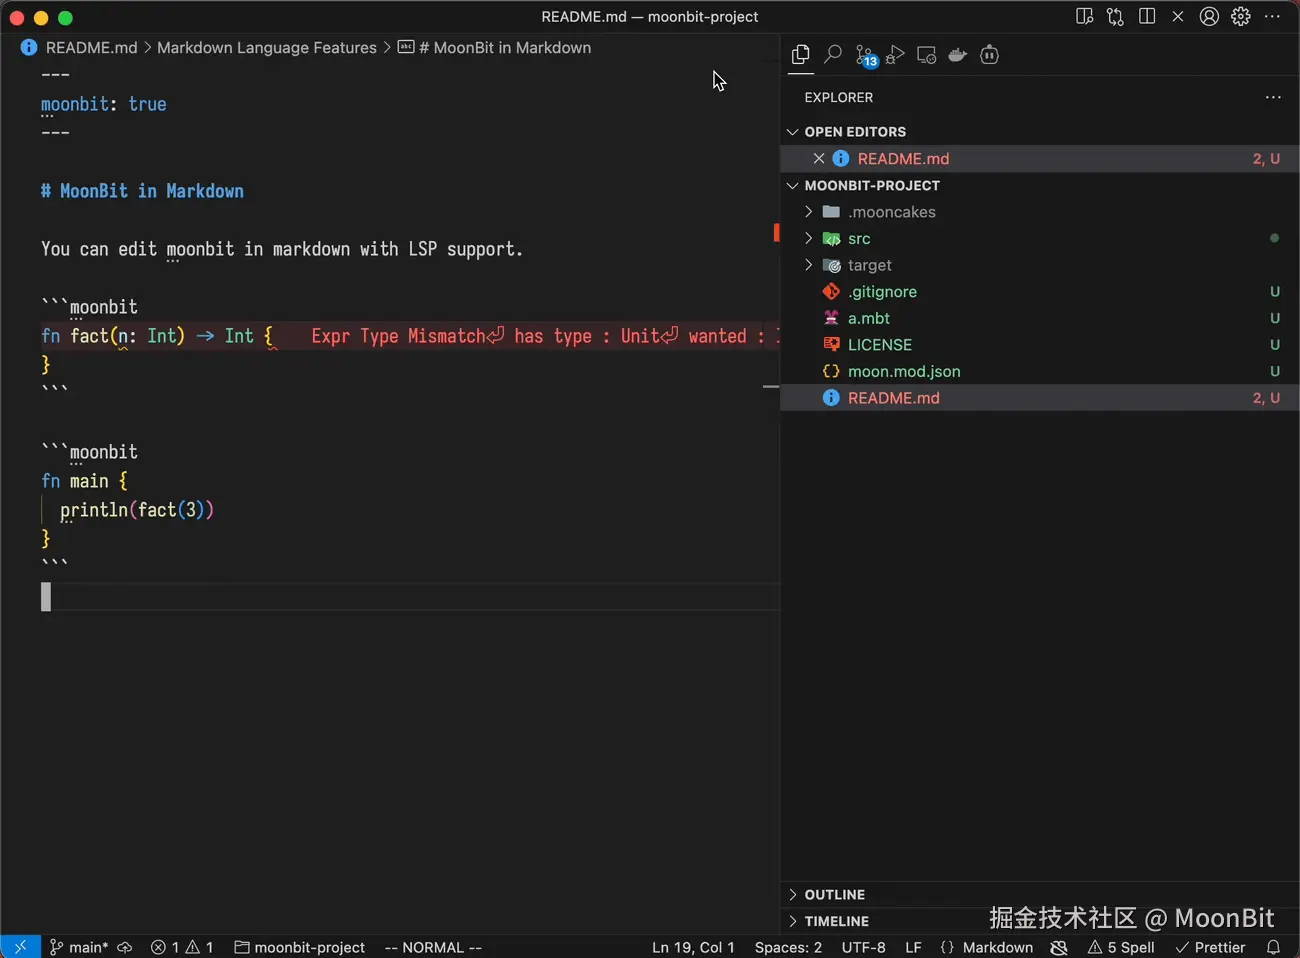Viewport: 1300px width, 958px height.
Task: Close README.md in Open Editors
Action: click(x=819, y=159)
